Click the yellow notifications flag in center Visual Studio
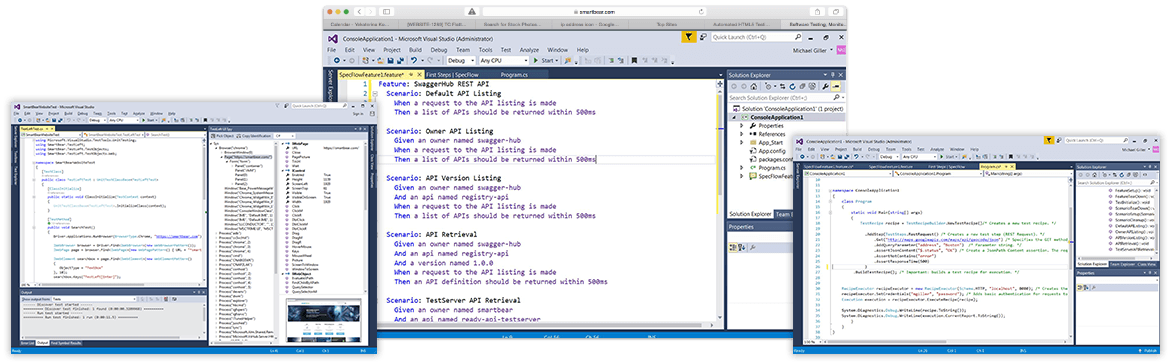This screenshot has height=363, width=1170. tap(689, 37)
